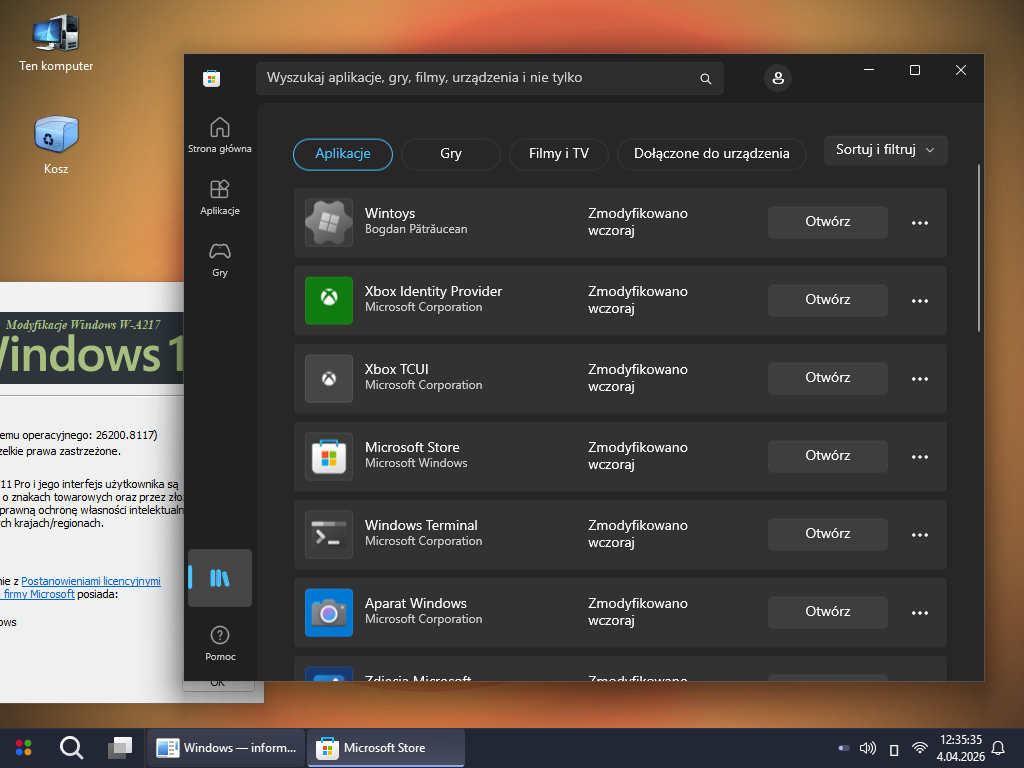1024x768 pixels.
Task: Click the Postanowieniami licencyjnymi link
Action: pyautogui.click(x=91, y=581)
